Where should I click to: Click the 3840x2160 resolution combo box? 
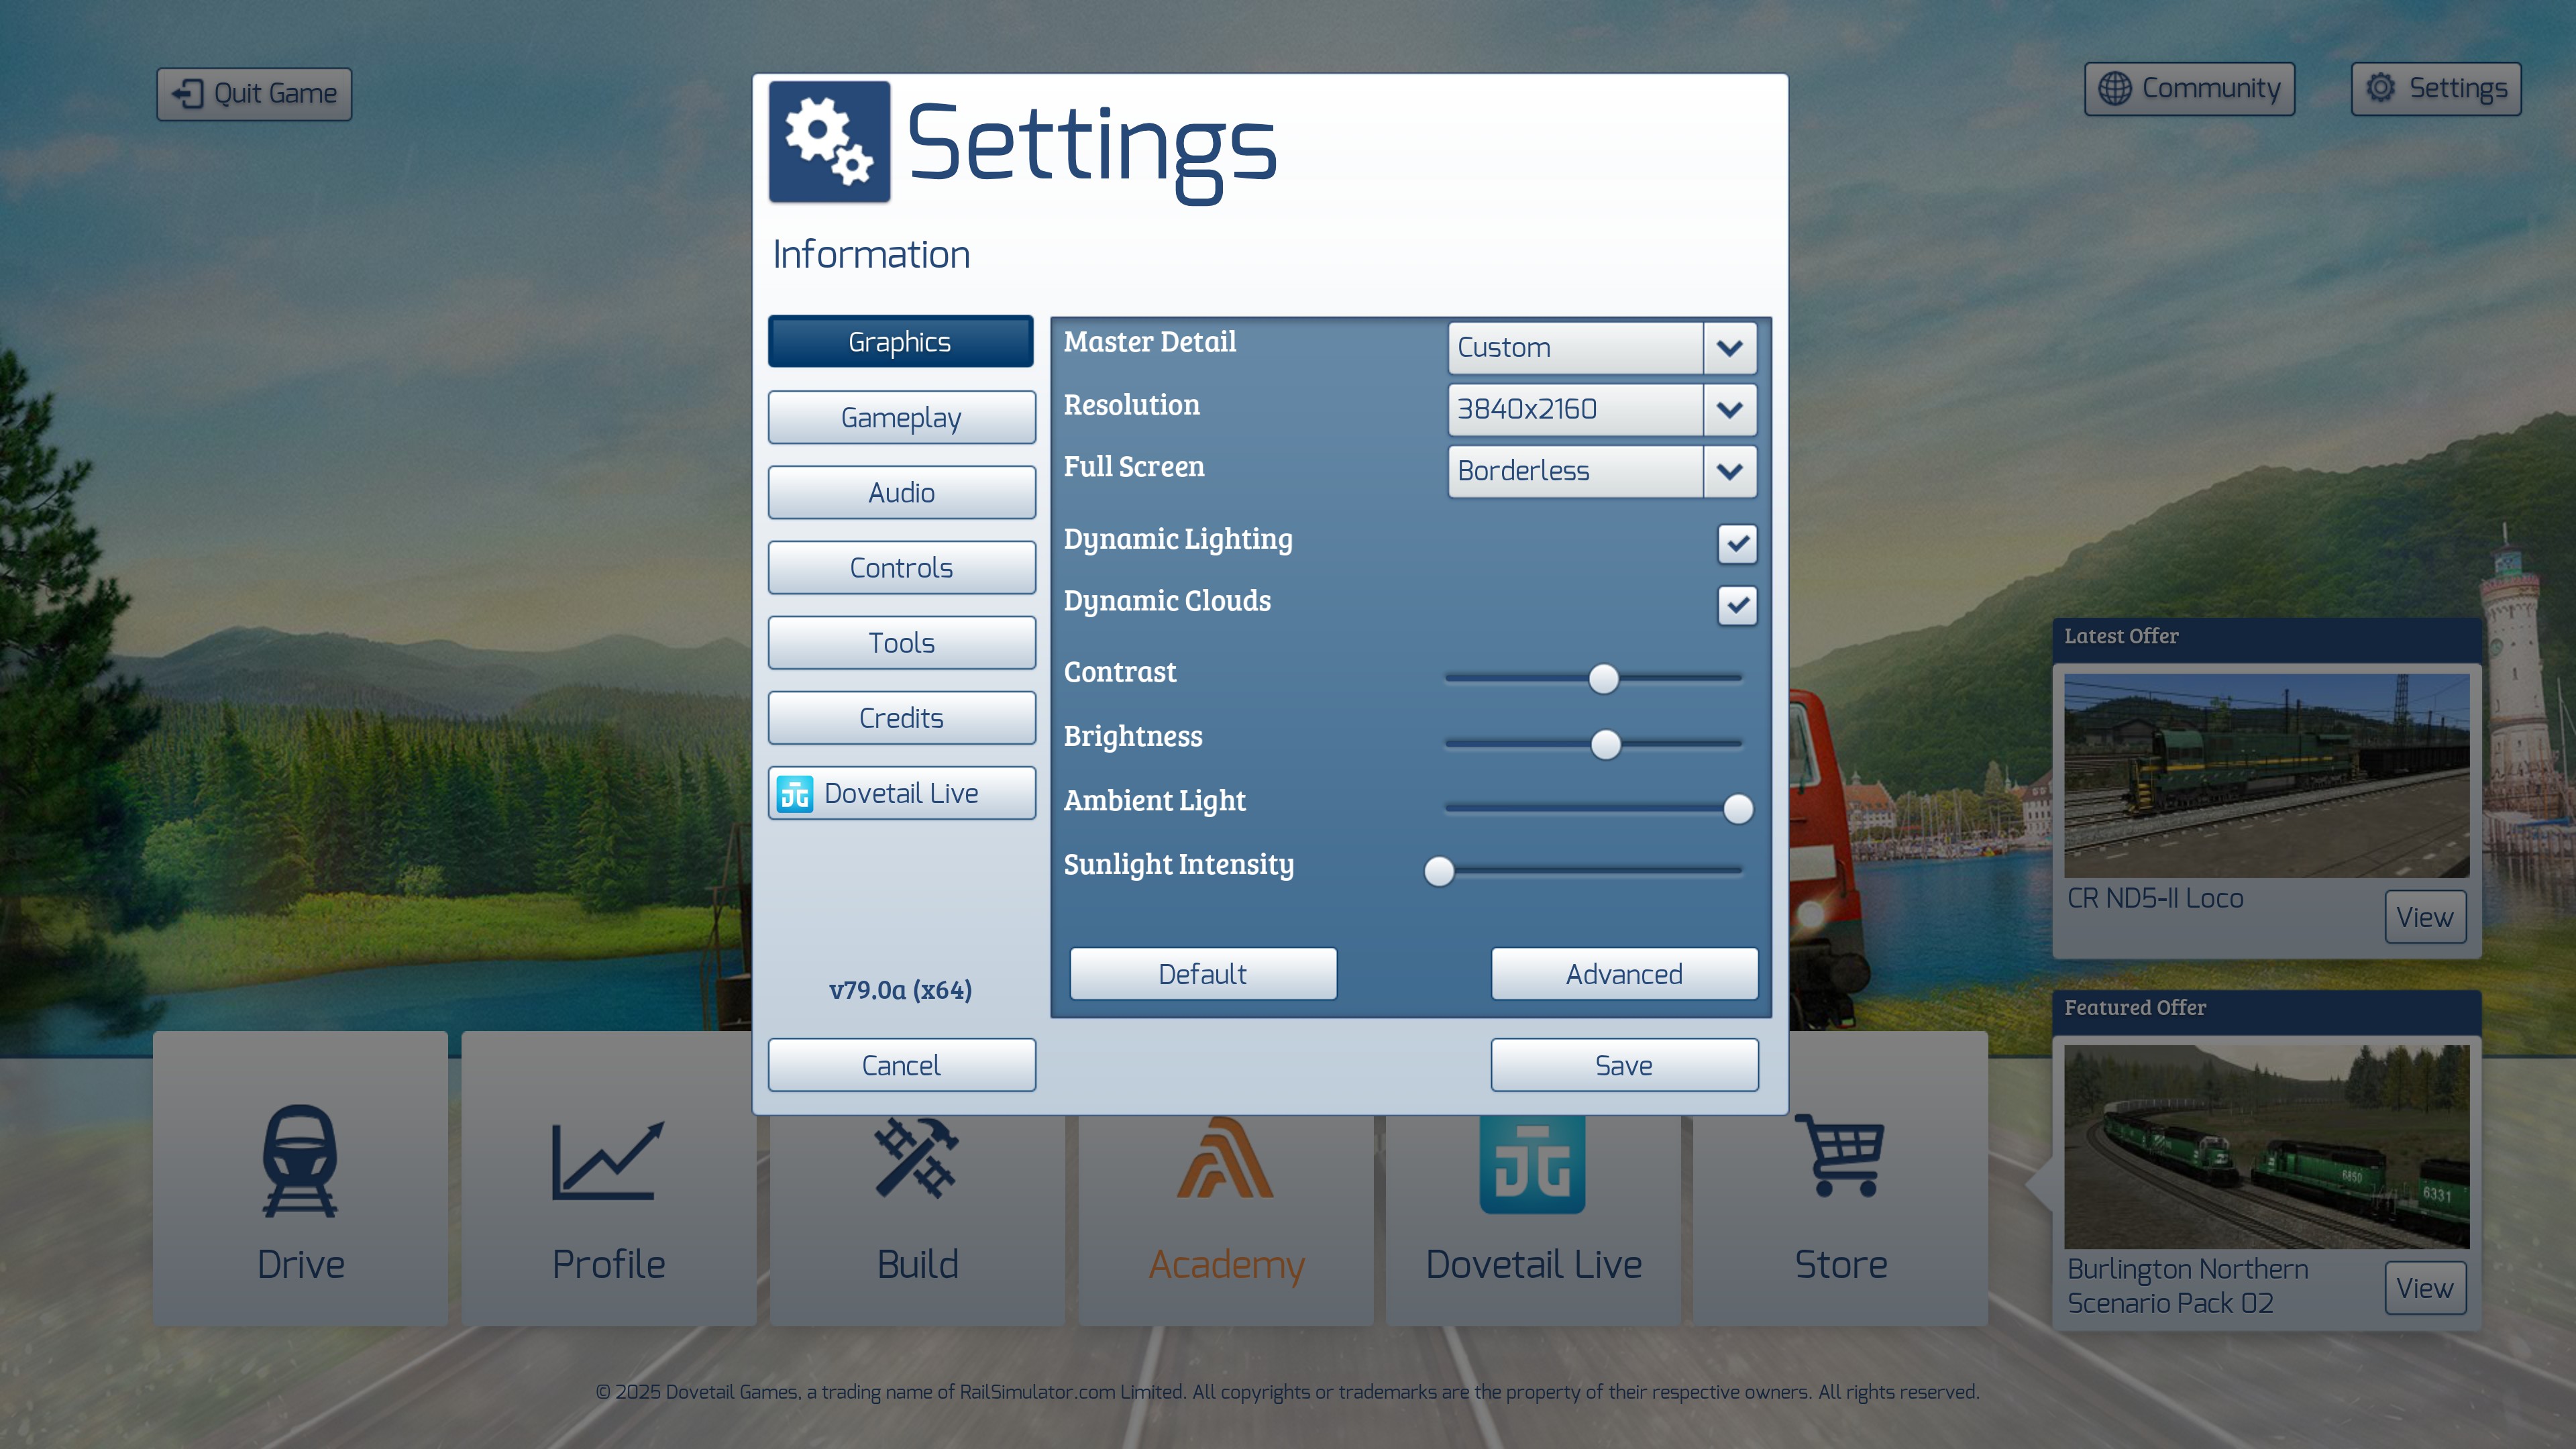tap(1602, 410)
